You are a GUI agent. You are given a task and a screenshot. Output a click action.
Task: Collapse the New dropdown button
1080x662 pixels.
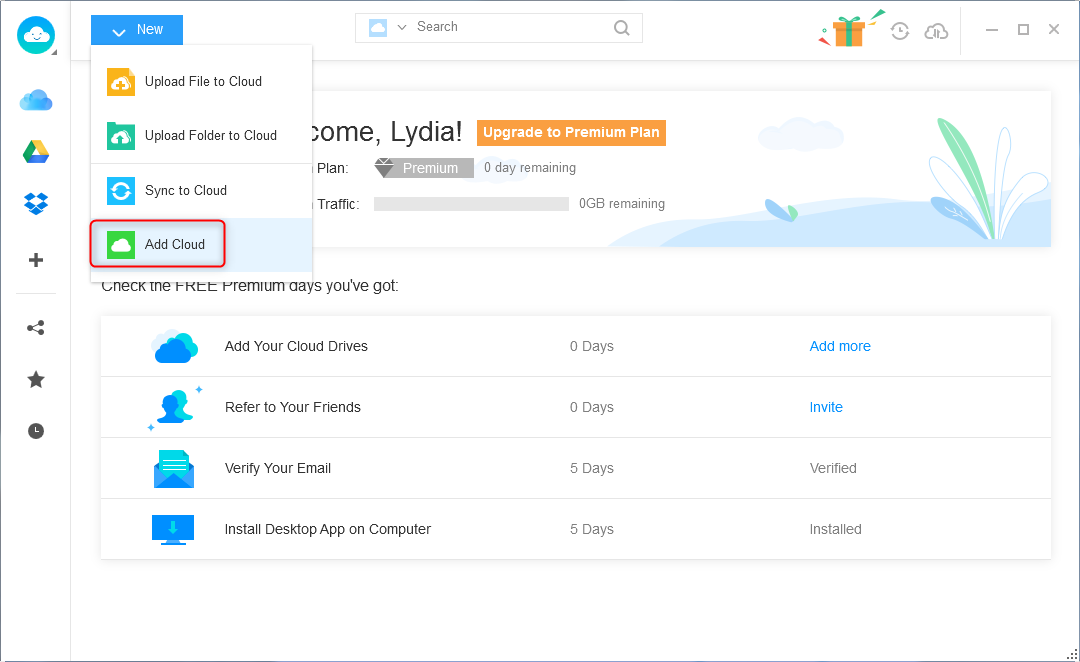(x=137, y=30)
